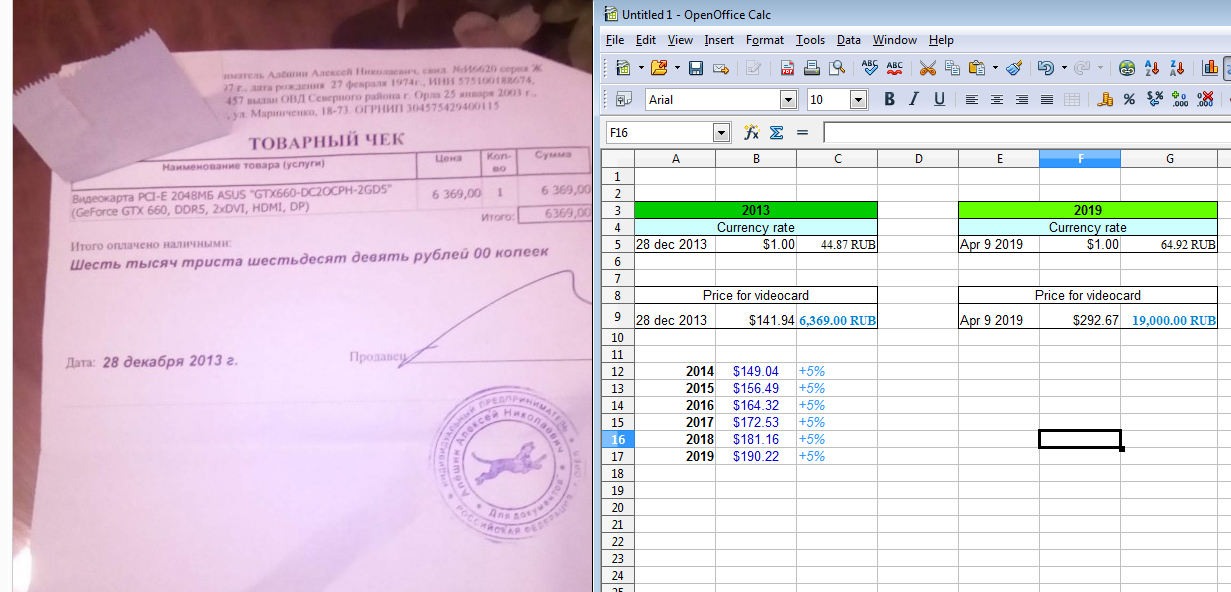
Task: Click the green 2013 header cell
Action: pos(756,210)
